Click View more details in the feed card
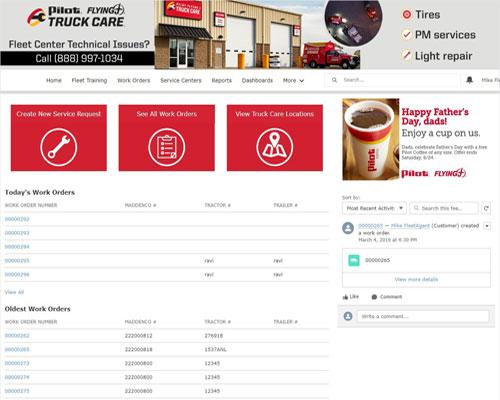Image resolution: width=500 pixels, height=400 pixels. click(416, 279)
